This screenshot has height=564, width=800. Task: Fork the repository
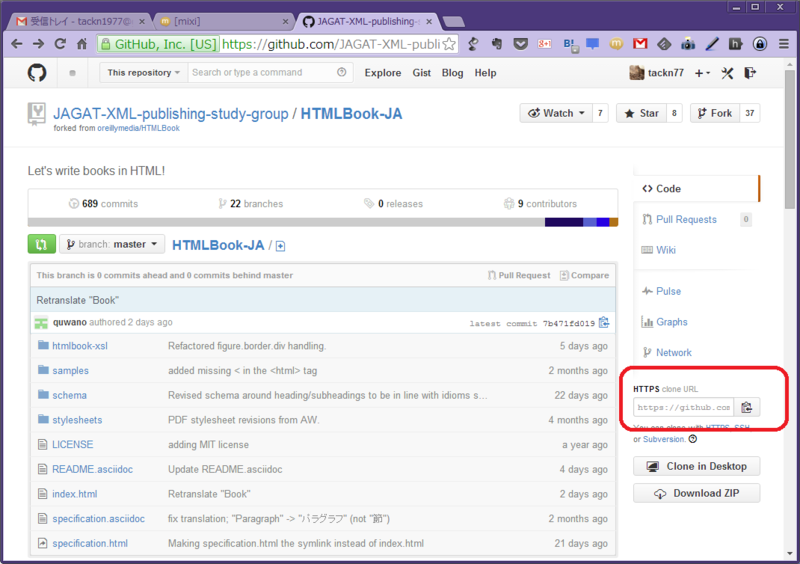(x=714, y=113)
